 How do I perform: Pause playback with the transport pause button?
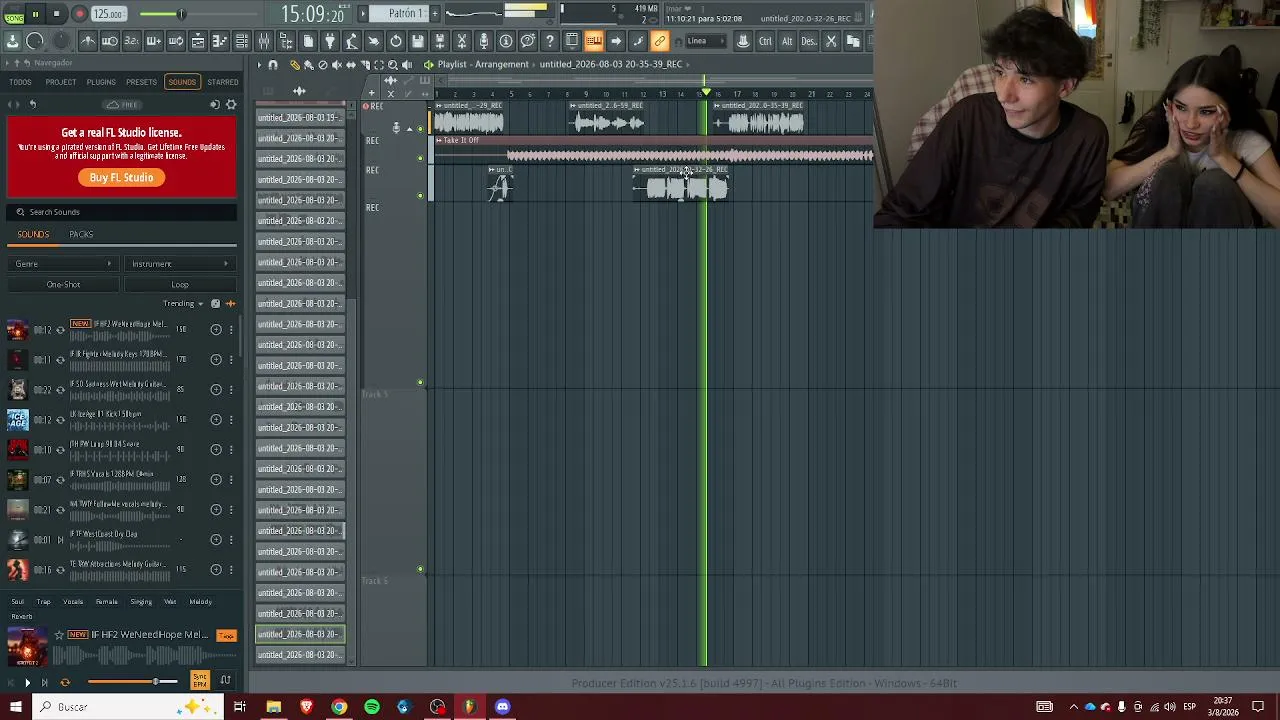coord(35,14)
